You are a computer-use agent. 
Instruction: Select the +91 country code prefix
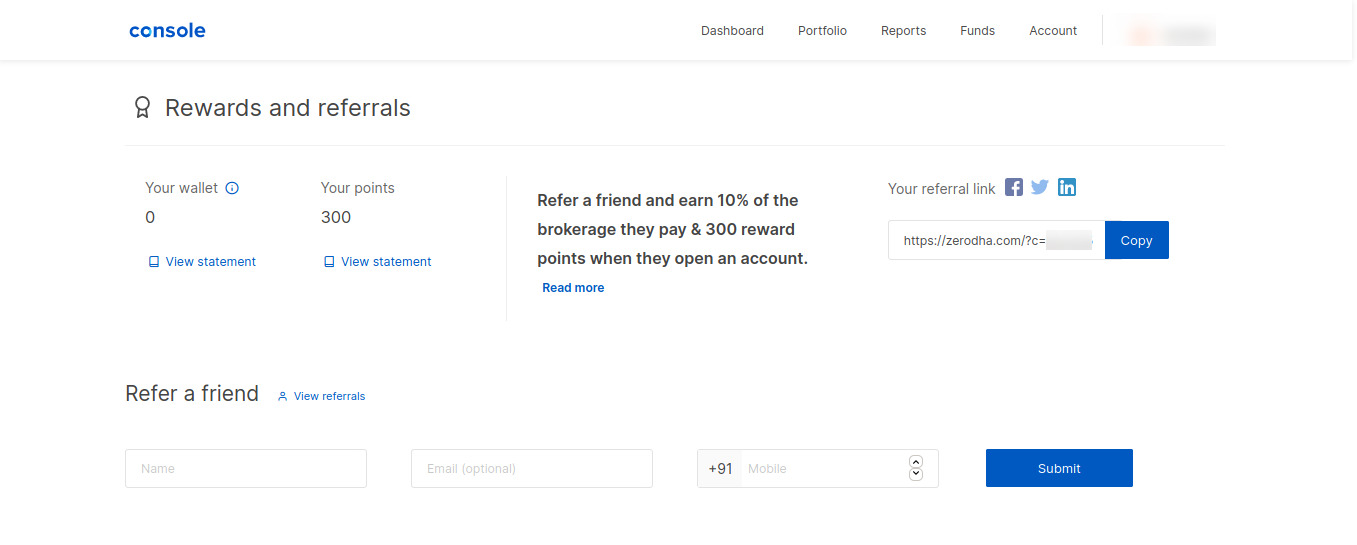(720, 468)
